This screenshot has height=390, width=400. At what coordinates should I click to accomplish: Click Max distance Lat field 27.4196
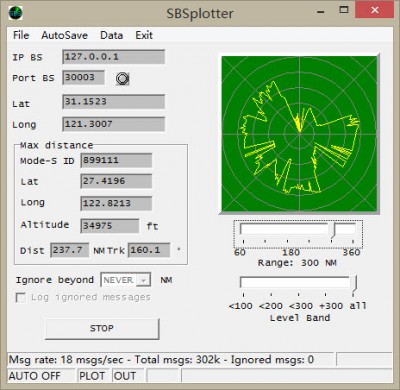point(116,181)
